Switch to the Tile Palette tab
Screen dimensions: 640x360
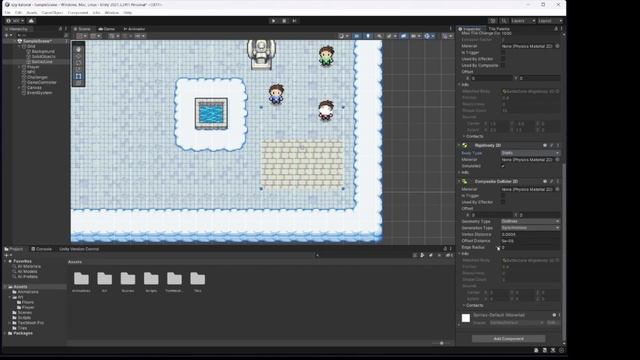(x=499, y=29)
